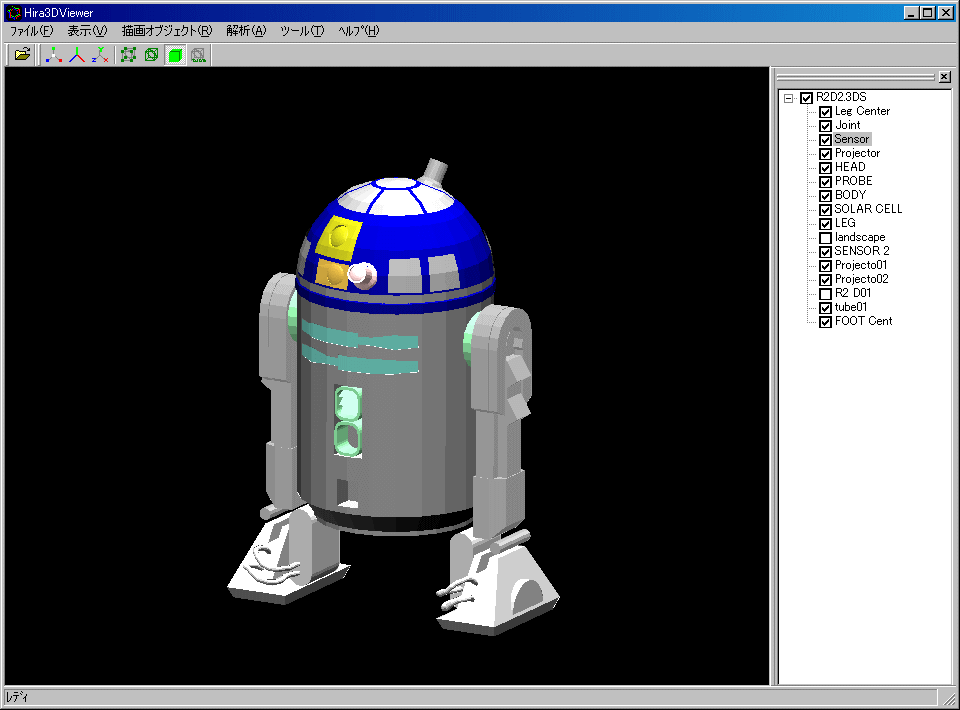Collapse the R2D2.3DS tree node

(789, 98)
